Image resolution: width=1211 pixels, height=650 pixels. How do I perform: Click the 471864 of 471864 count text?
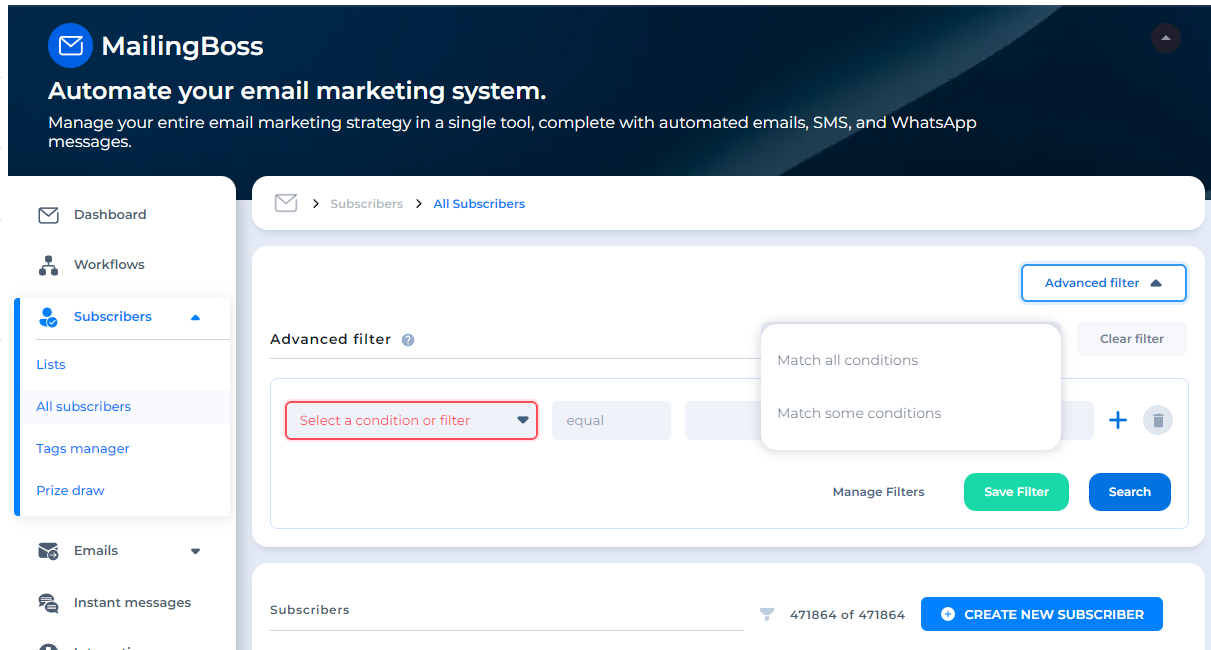pos(847,615)
